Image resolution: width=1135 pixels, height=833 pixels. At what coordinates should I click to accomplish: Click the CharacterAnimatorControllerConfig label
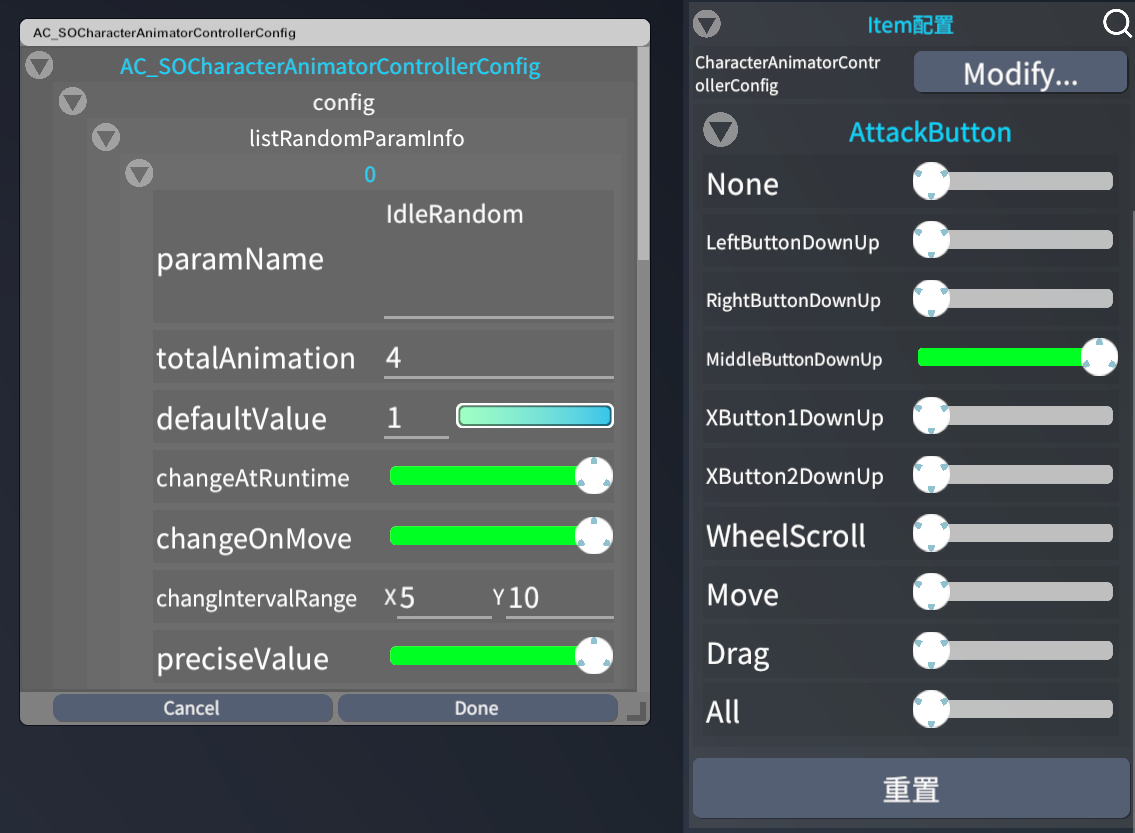click(788, 74)
